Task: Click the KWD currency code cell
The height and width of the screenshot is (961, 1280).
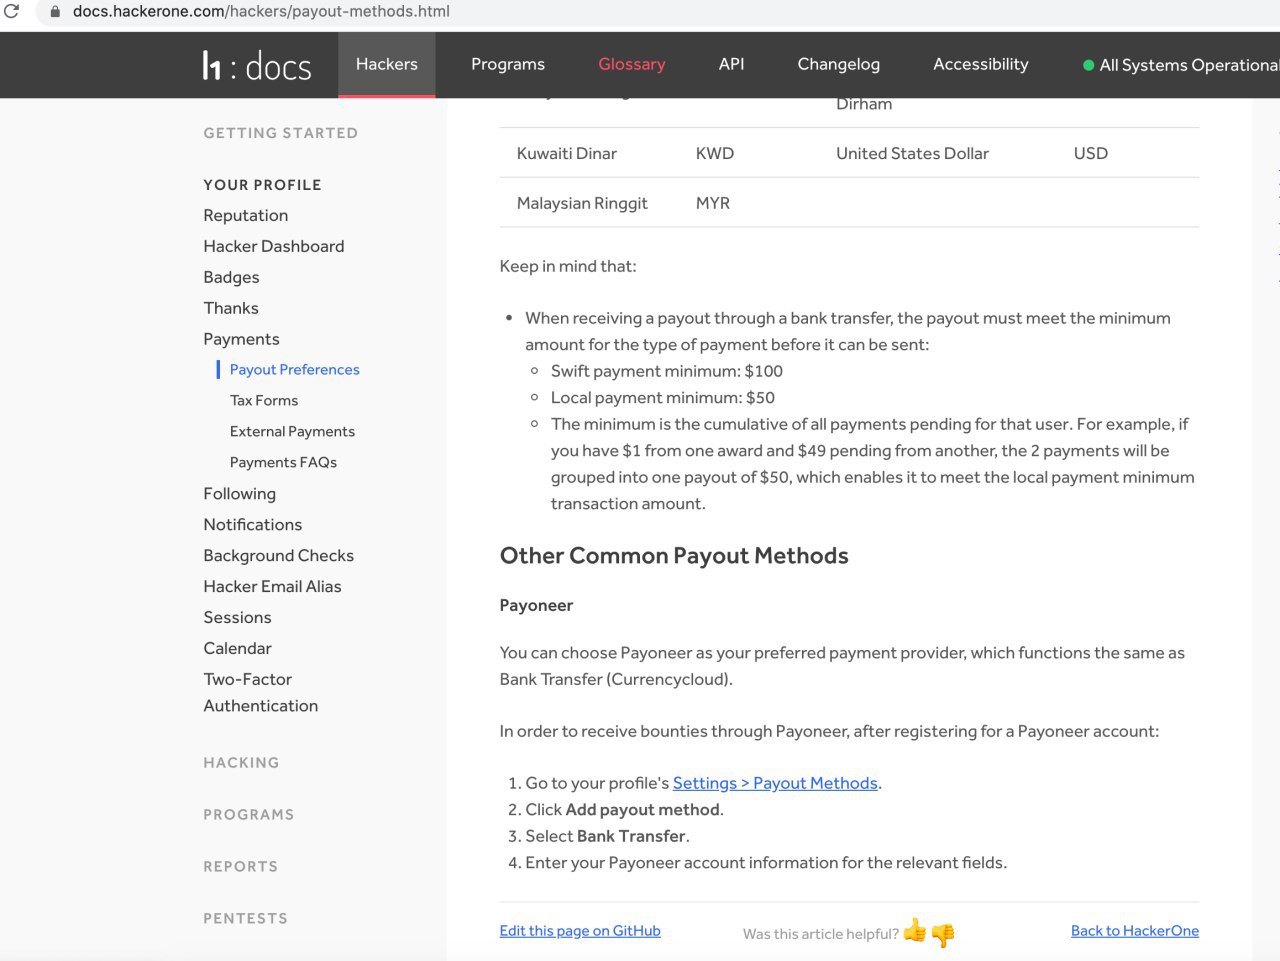Action: click(715, 153)
